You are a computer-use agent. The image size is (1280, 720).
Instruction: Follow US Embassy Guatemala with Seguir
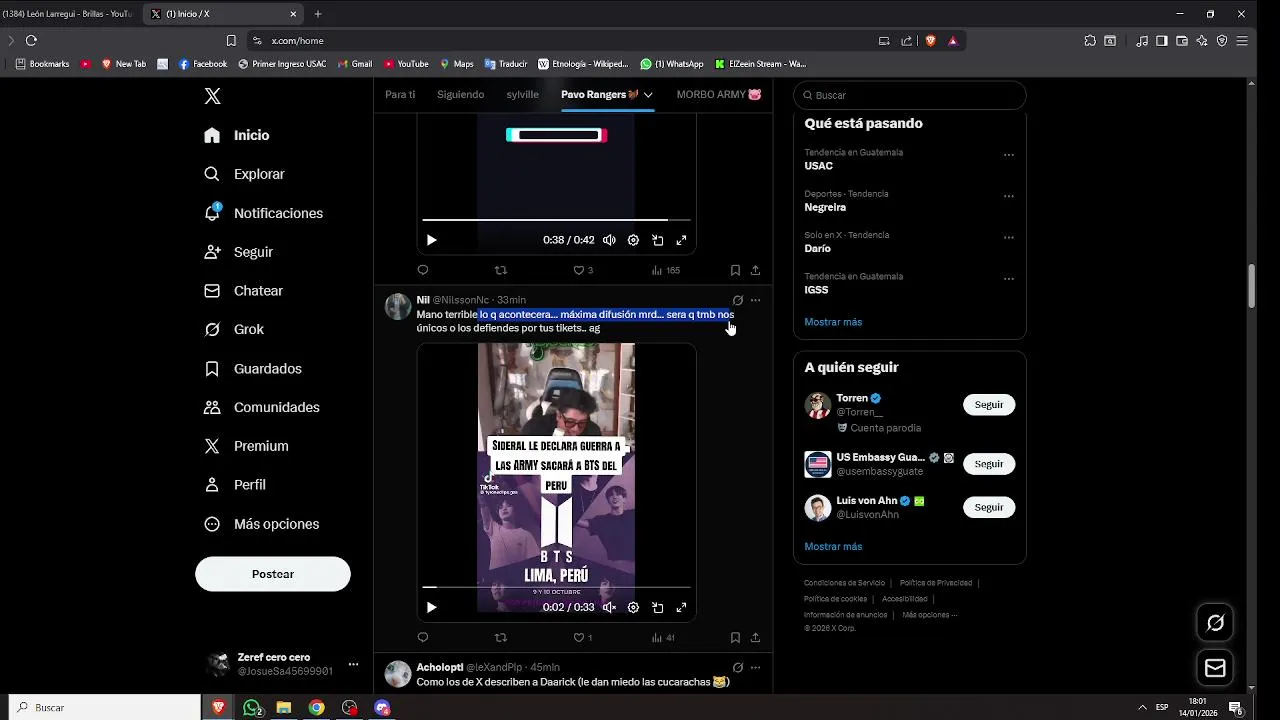click(989, 464)
